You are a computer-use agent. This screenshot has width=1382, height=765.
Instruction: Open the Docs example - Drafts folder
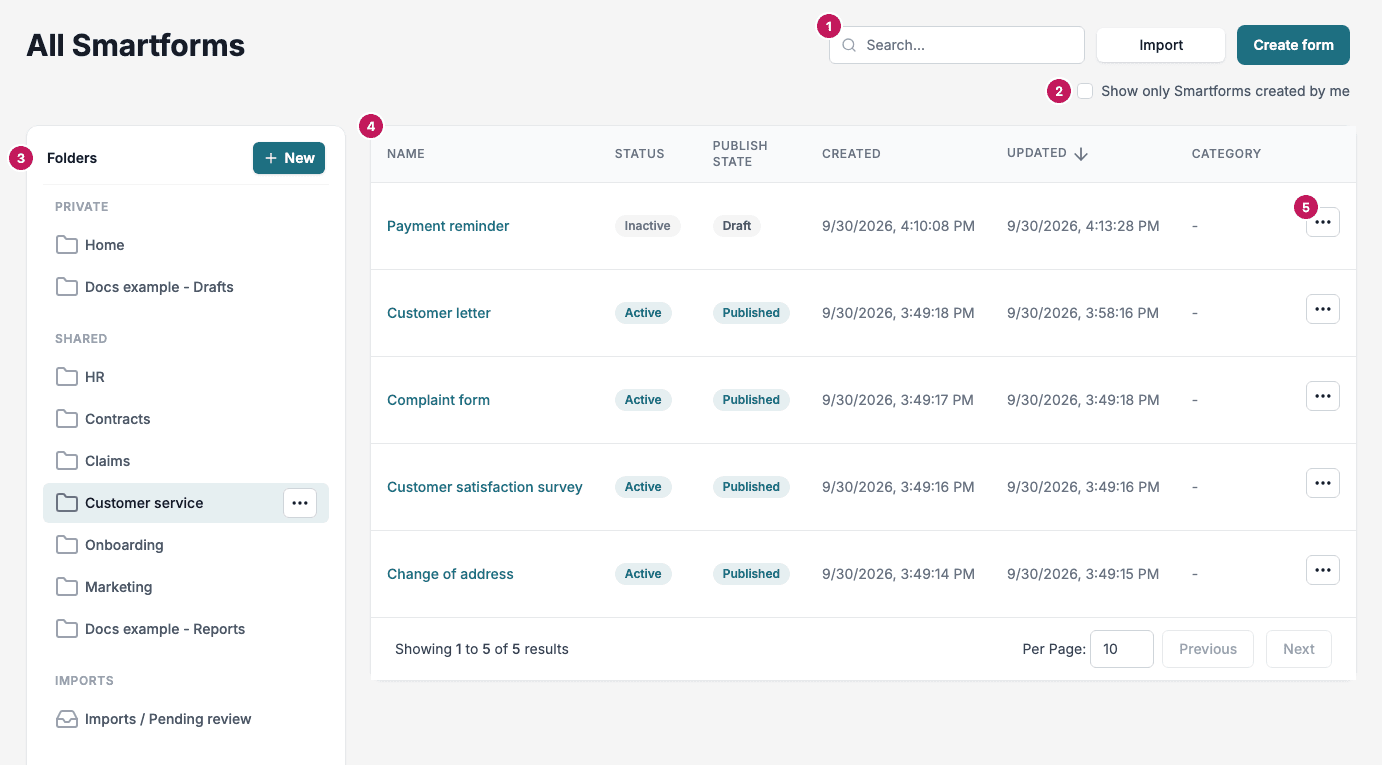[x=186, y=287]
